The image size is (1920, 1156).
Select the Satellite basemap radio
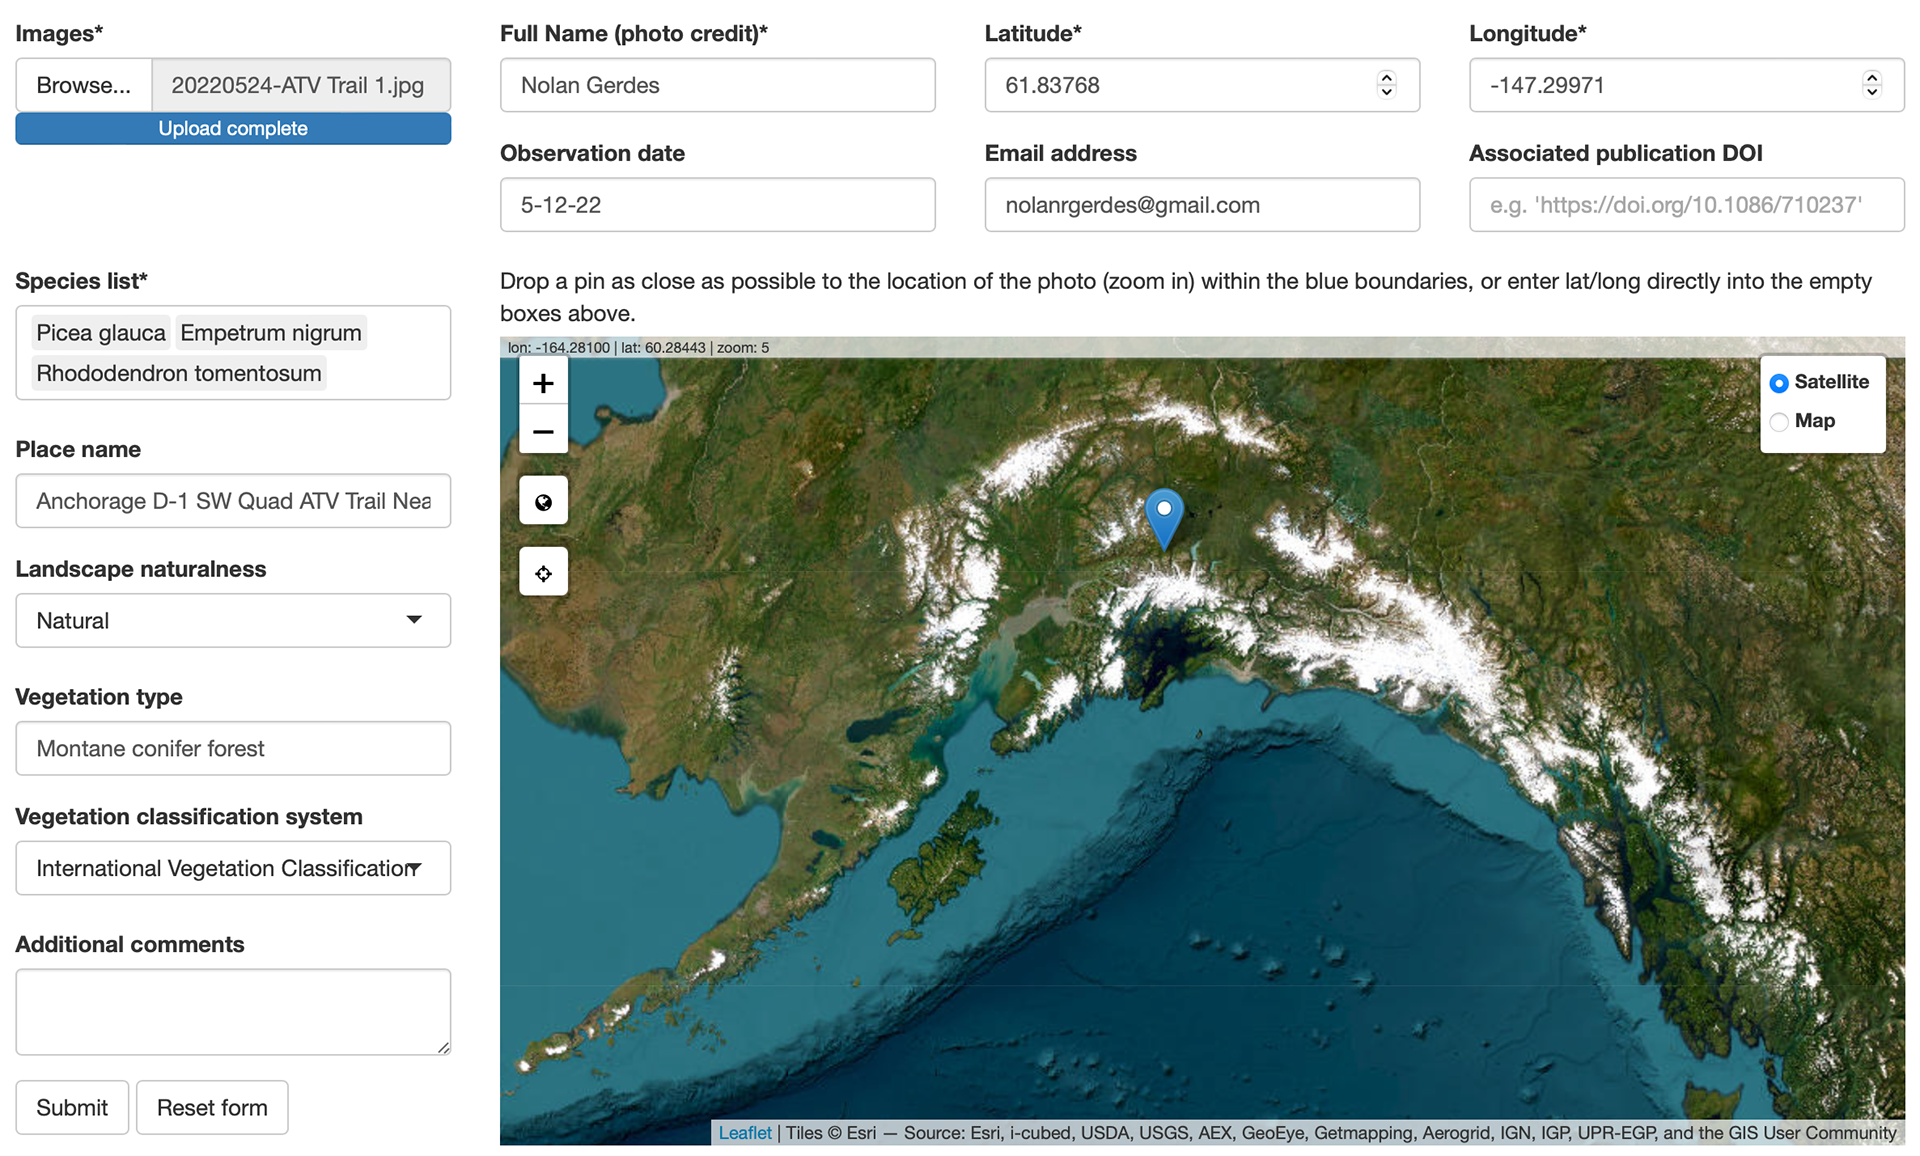tap(1779, 383)
